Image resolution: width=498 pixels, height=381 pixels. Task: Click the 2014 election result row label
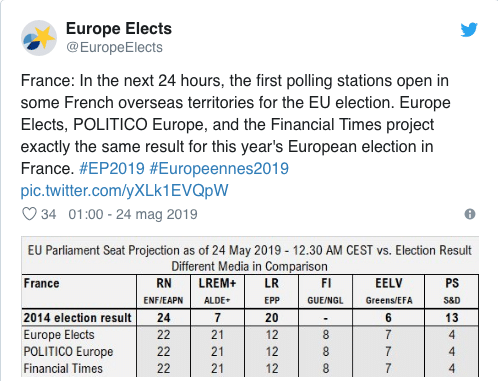click(77, 318)
